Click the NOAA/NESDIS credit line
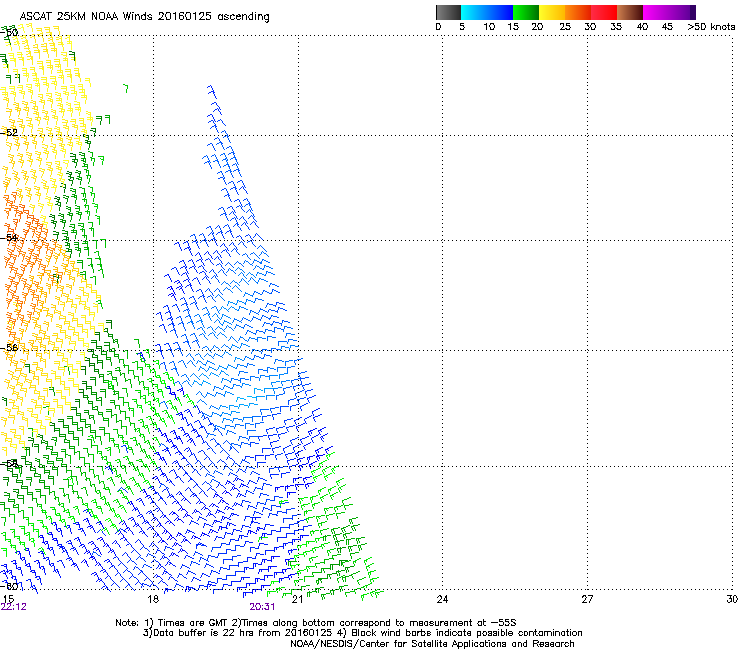 coord(432,644)
